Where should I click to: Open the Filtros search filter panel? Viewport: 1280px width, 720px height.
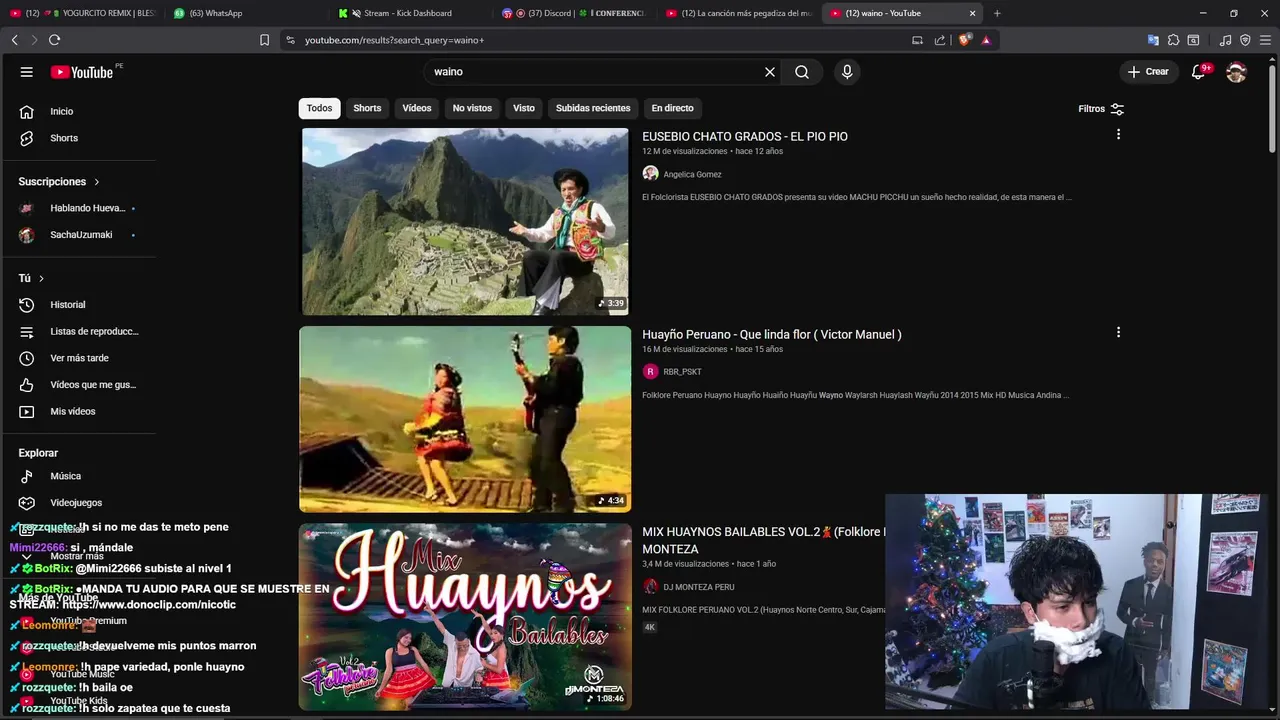pyautogui.click(x=1101, y=109)
